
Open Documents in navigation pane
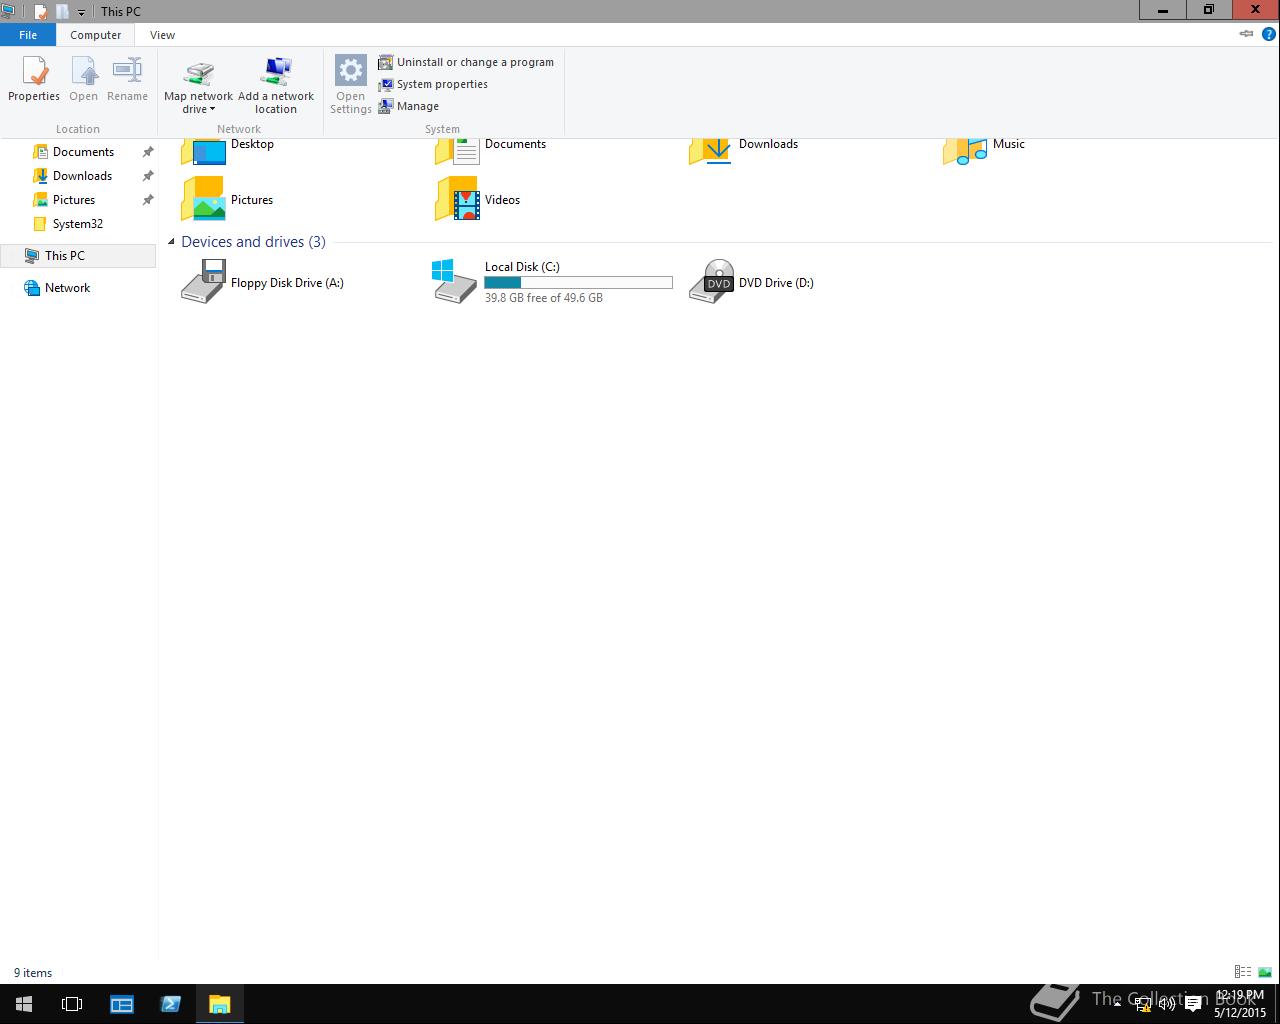click(84, 152)
